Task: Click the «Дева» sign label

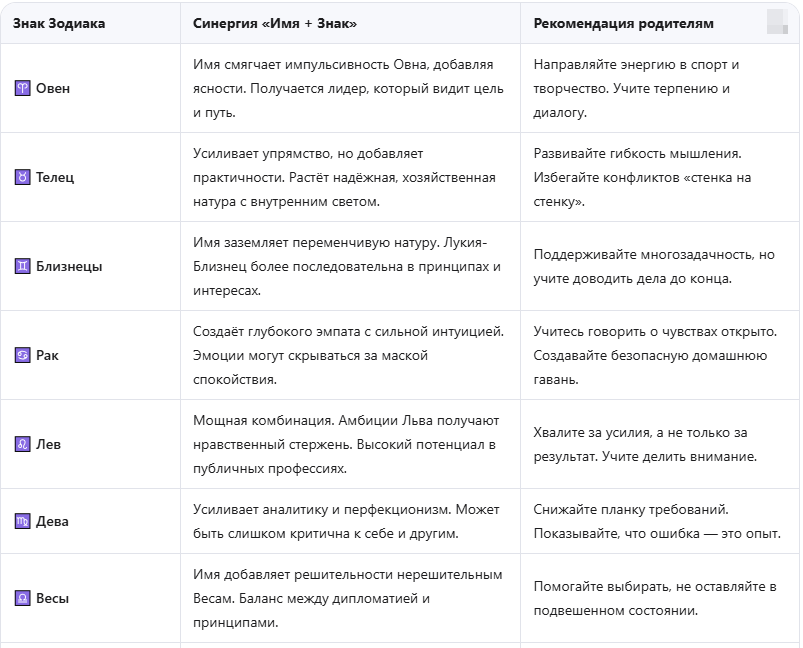Action: click(x=52, y=521)
